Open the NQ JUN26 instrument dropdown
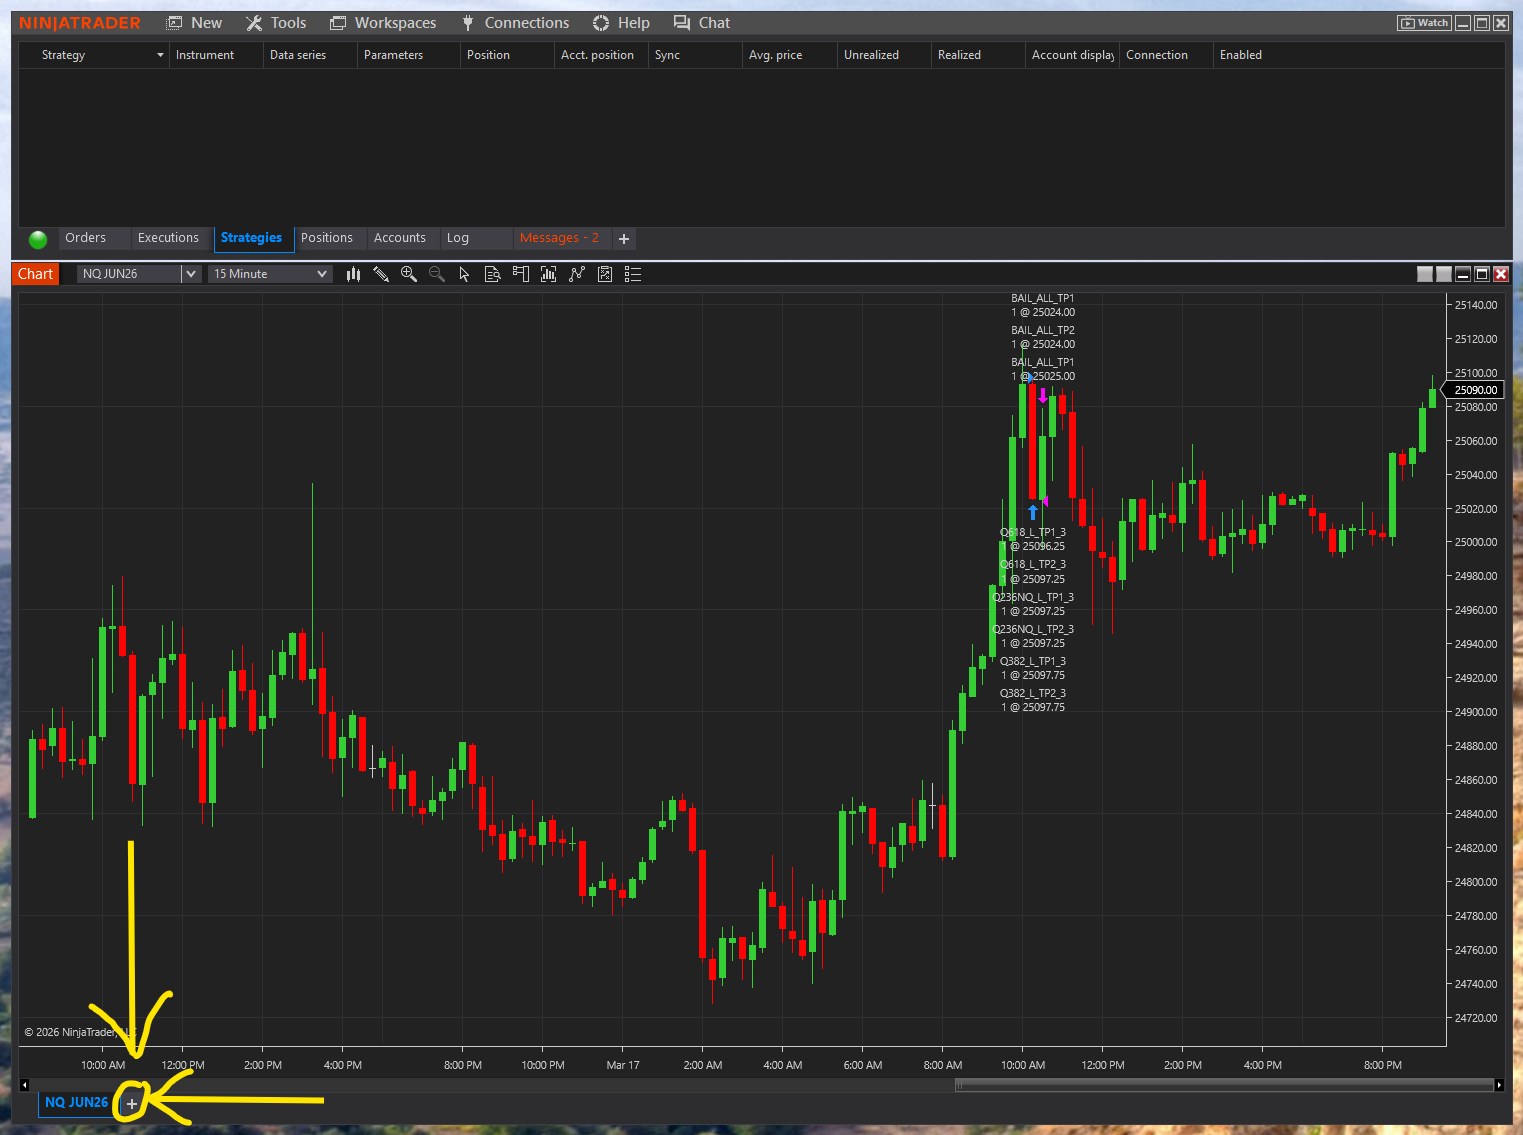This screenshot has width=1523, height=1135. pyautogui.click(x=191, y=273)
